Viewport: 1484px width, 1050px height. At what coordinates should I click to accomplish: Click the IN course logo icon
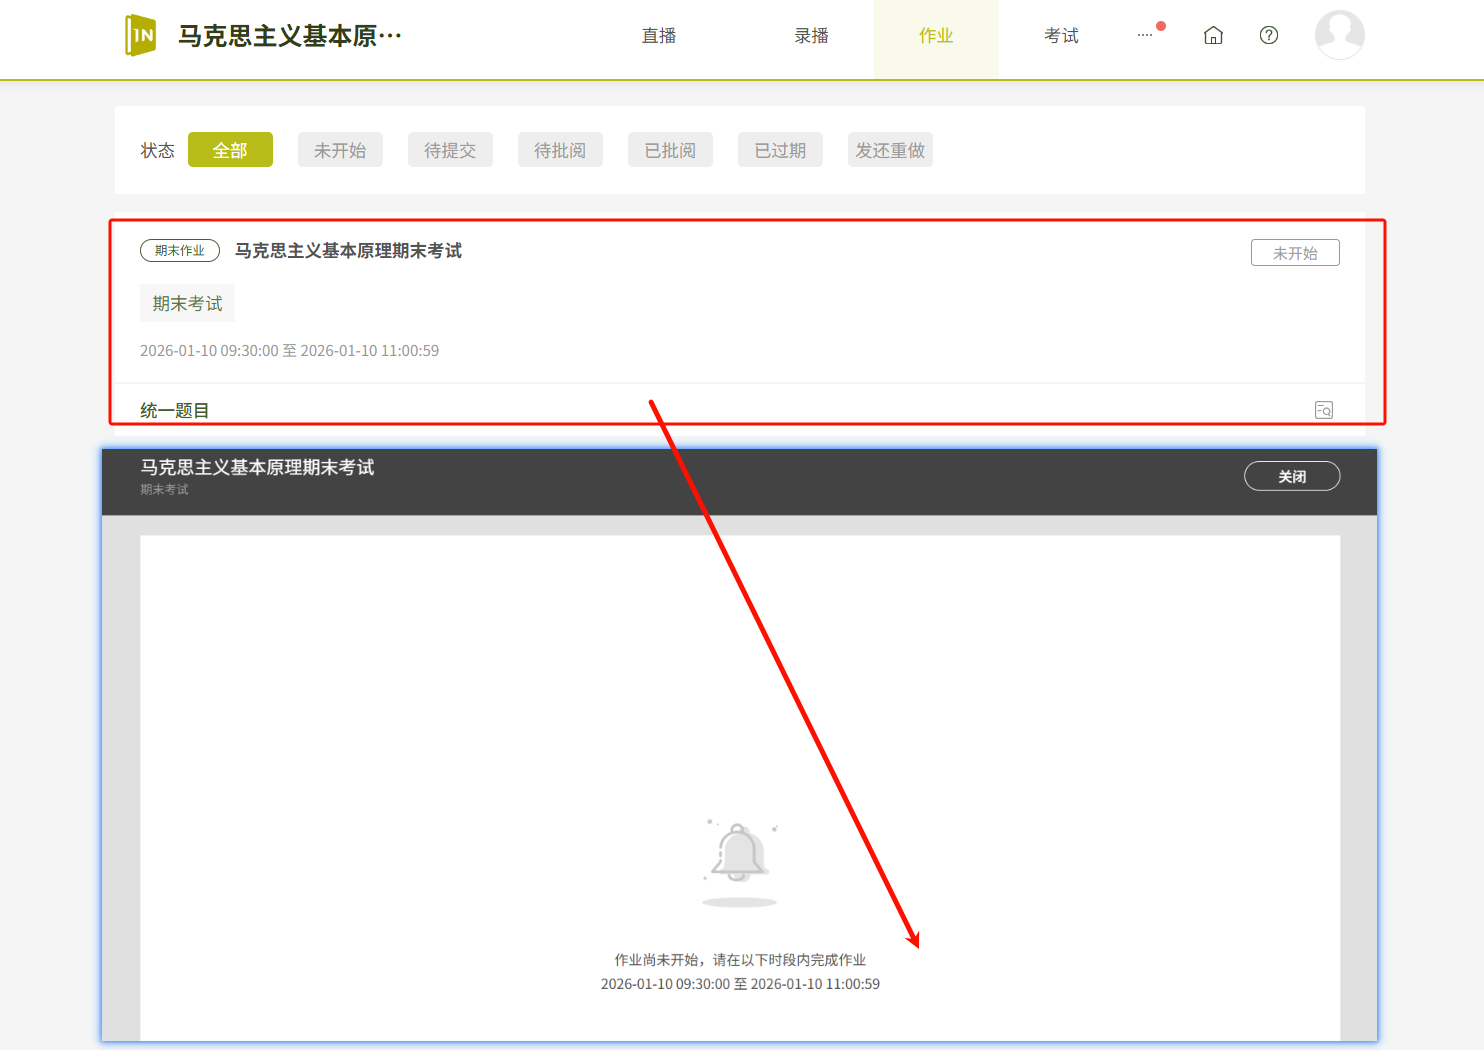pyautogui.click(x=141, y=36)
